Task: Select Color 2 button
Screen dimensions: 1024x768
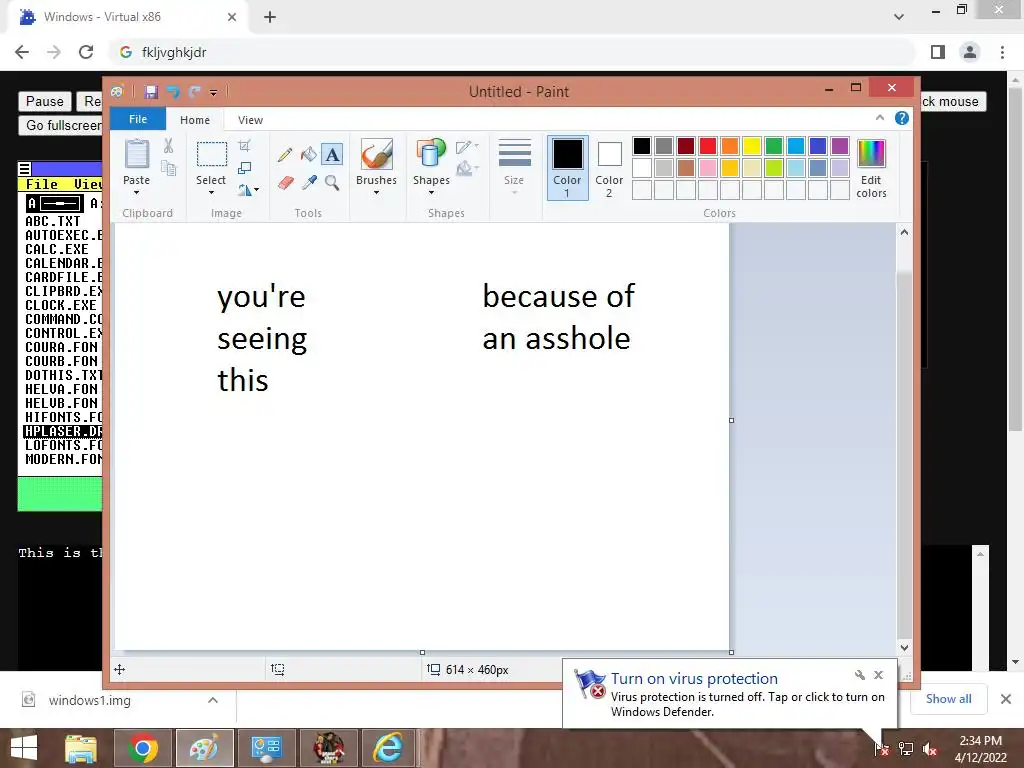Action: (x=609, y=168)
